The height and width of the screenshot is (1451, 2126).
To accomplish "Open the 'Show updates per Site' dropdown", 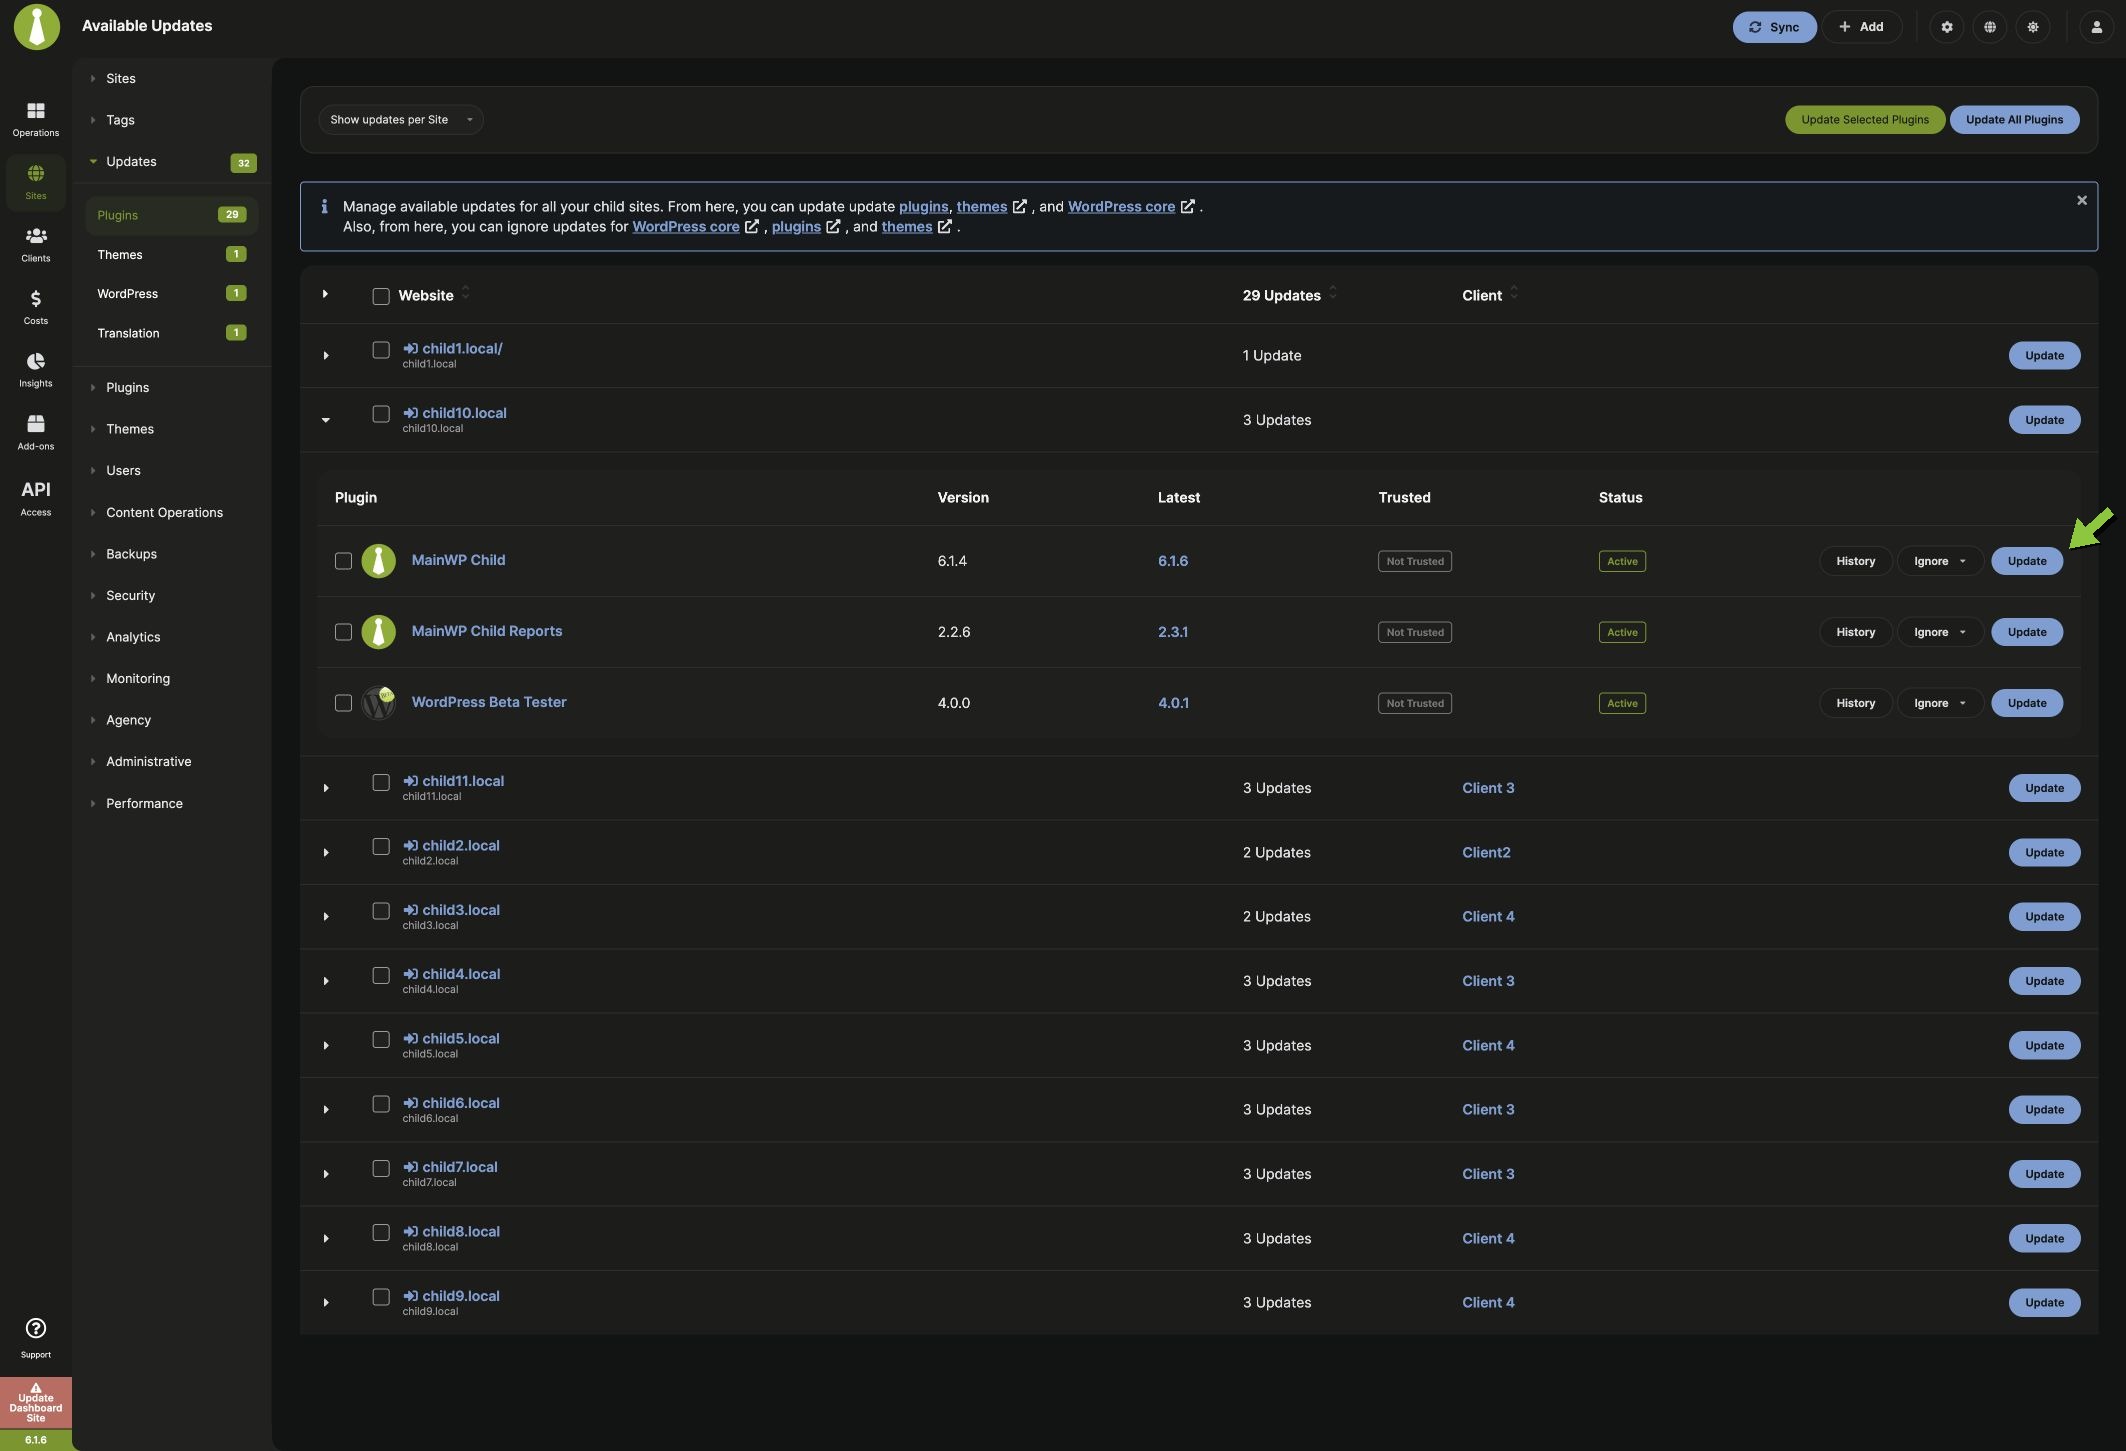I will (x=401, y=120).
